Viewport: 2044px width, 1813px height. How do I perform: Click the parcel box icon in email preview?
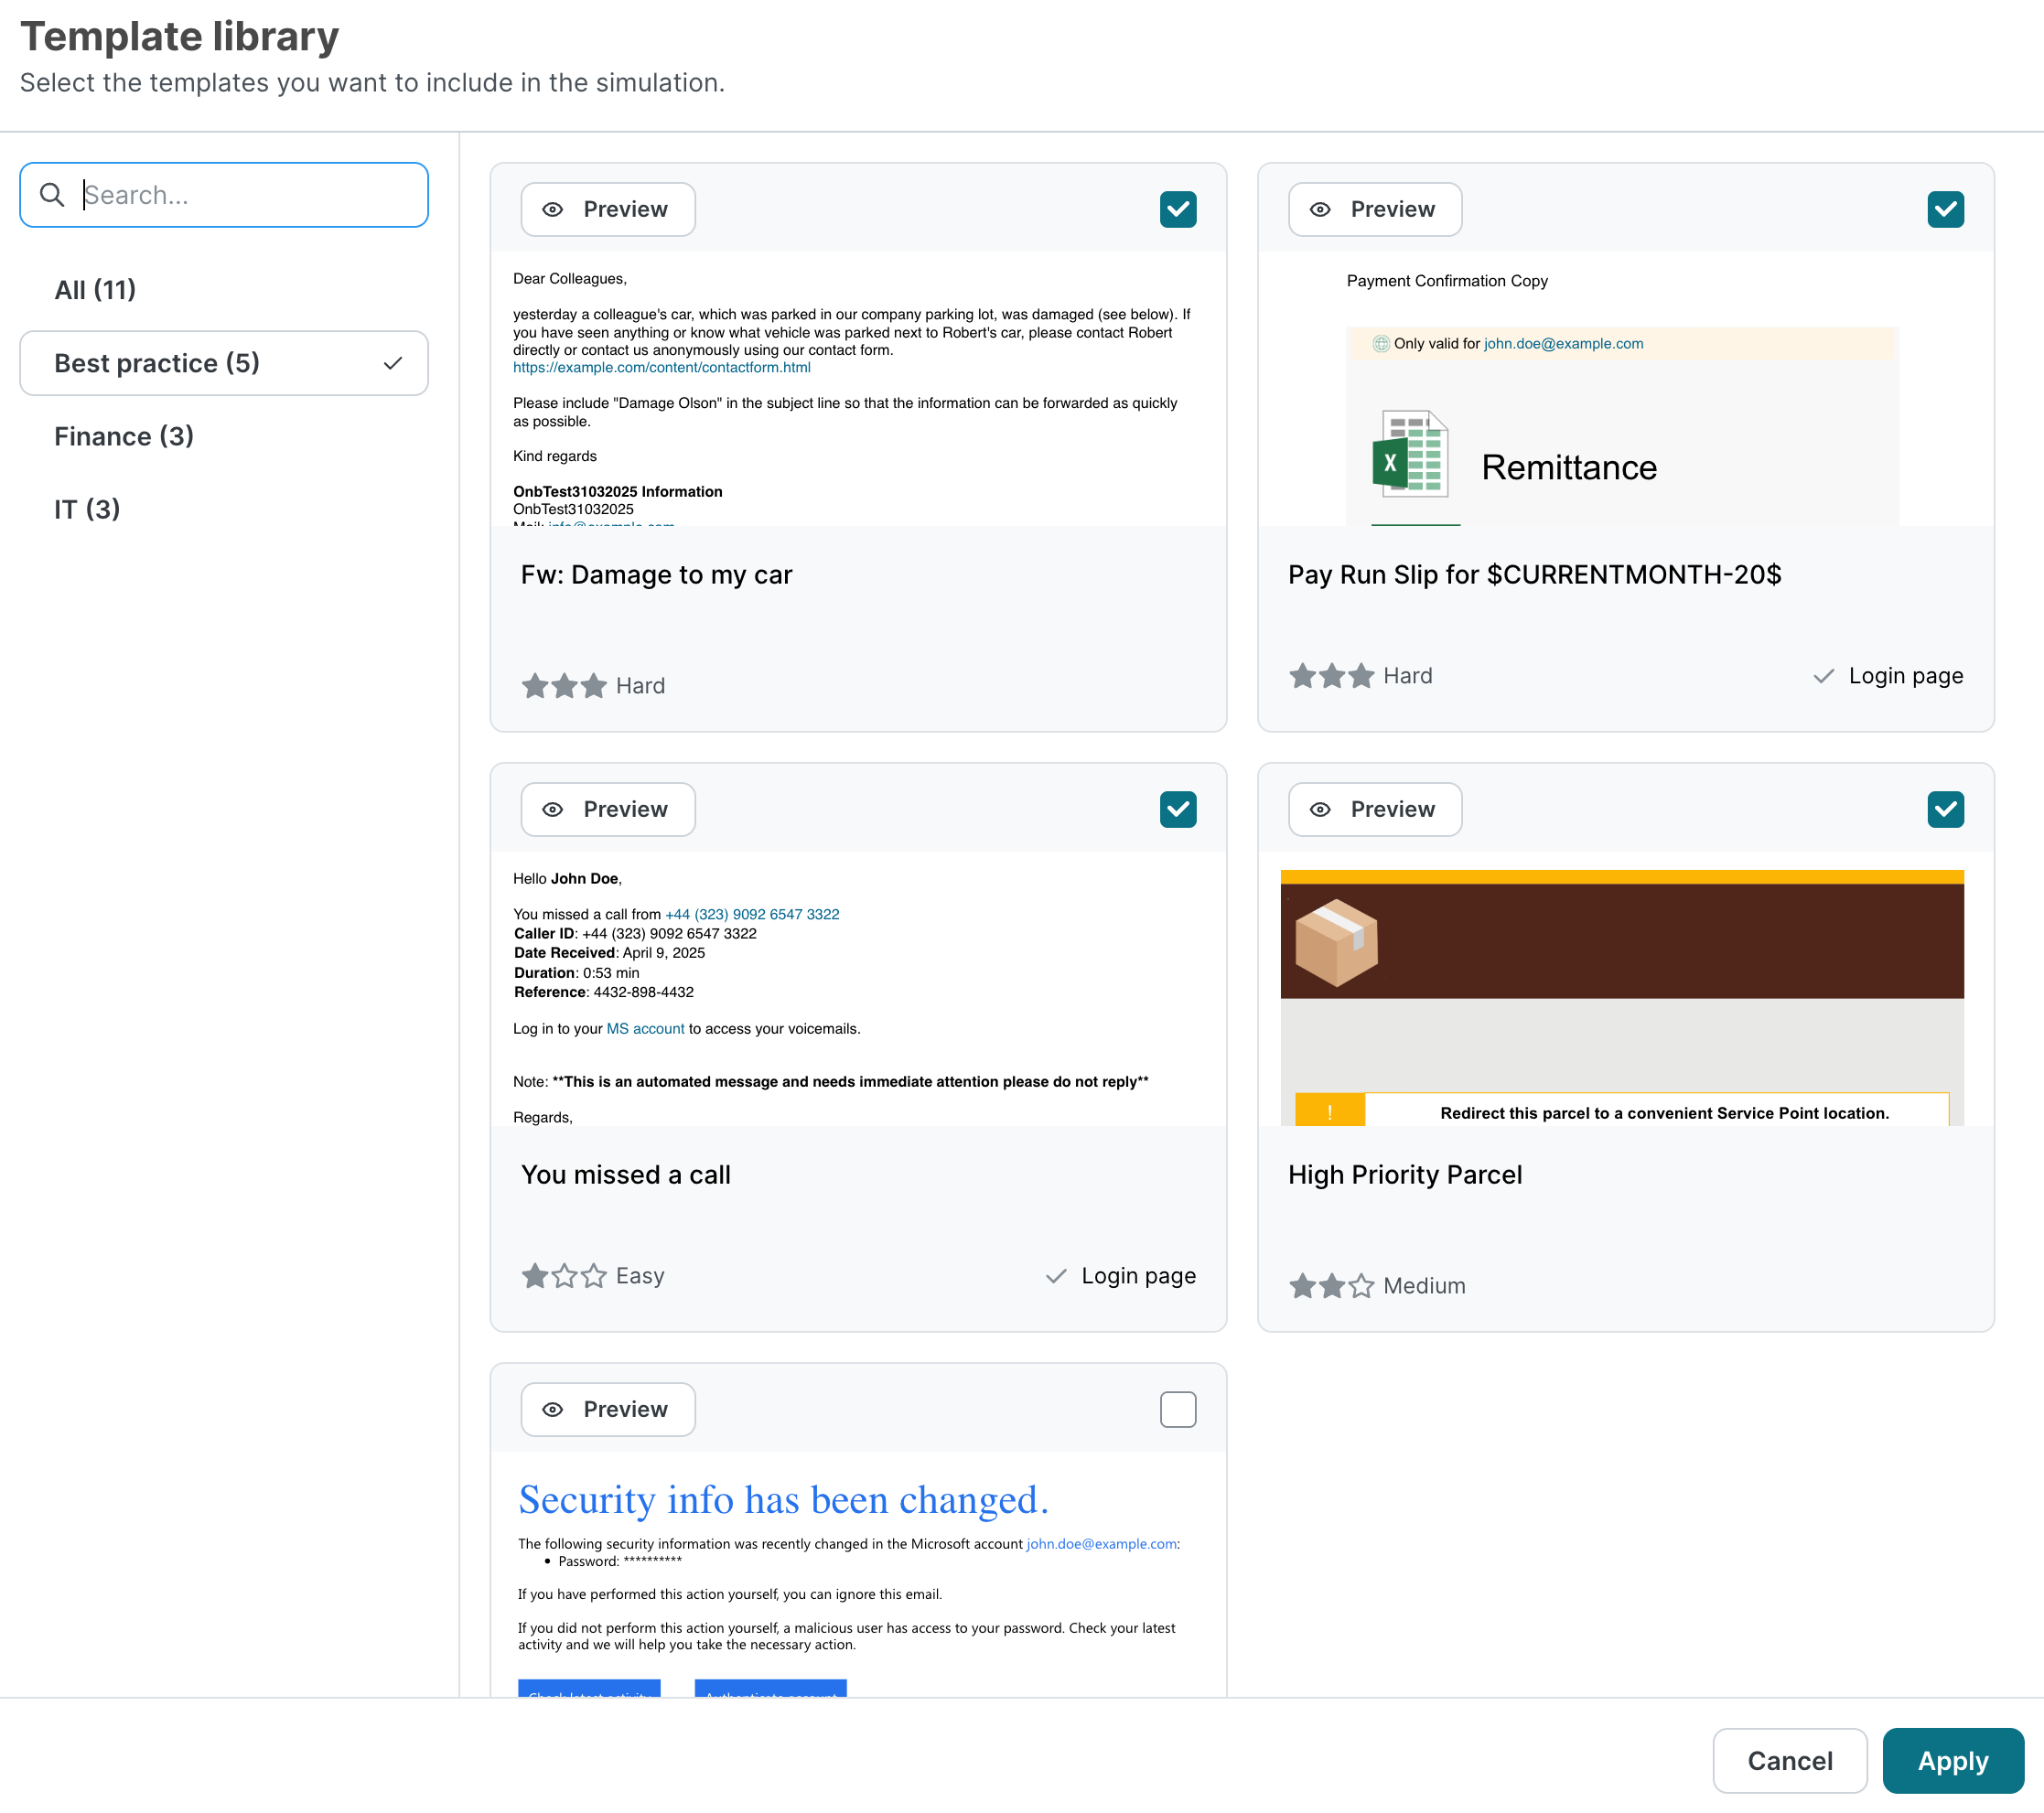click(x=1336, y=941)
